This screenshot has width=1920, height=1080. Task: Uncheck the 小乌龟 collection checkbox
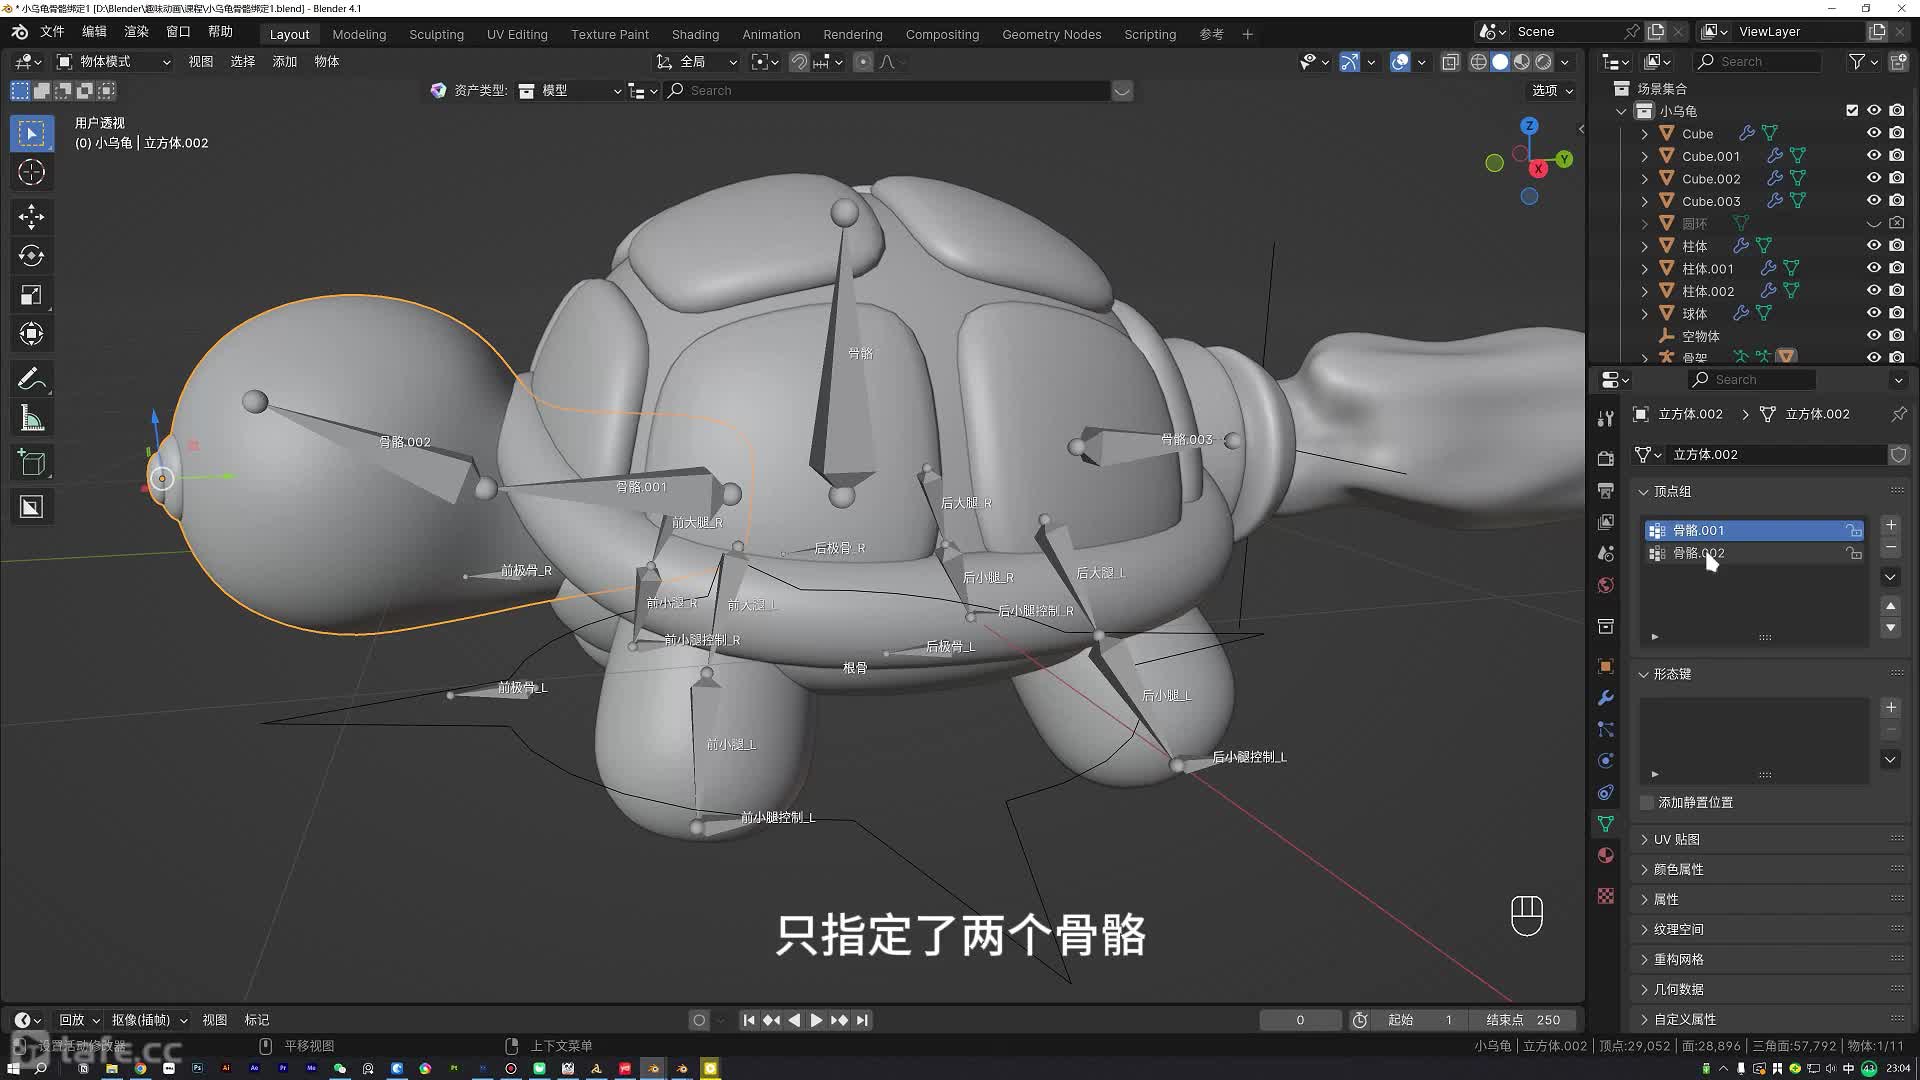[1852, 111]
